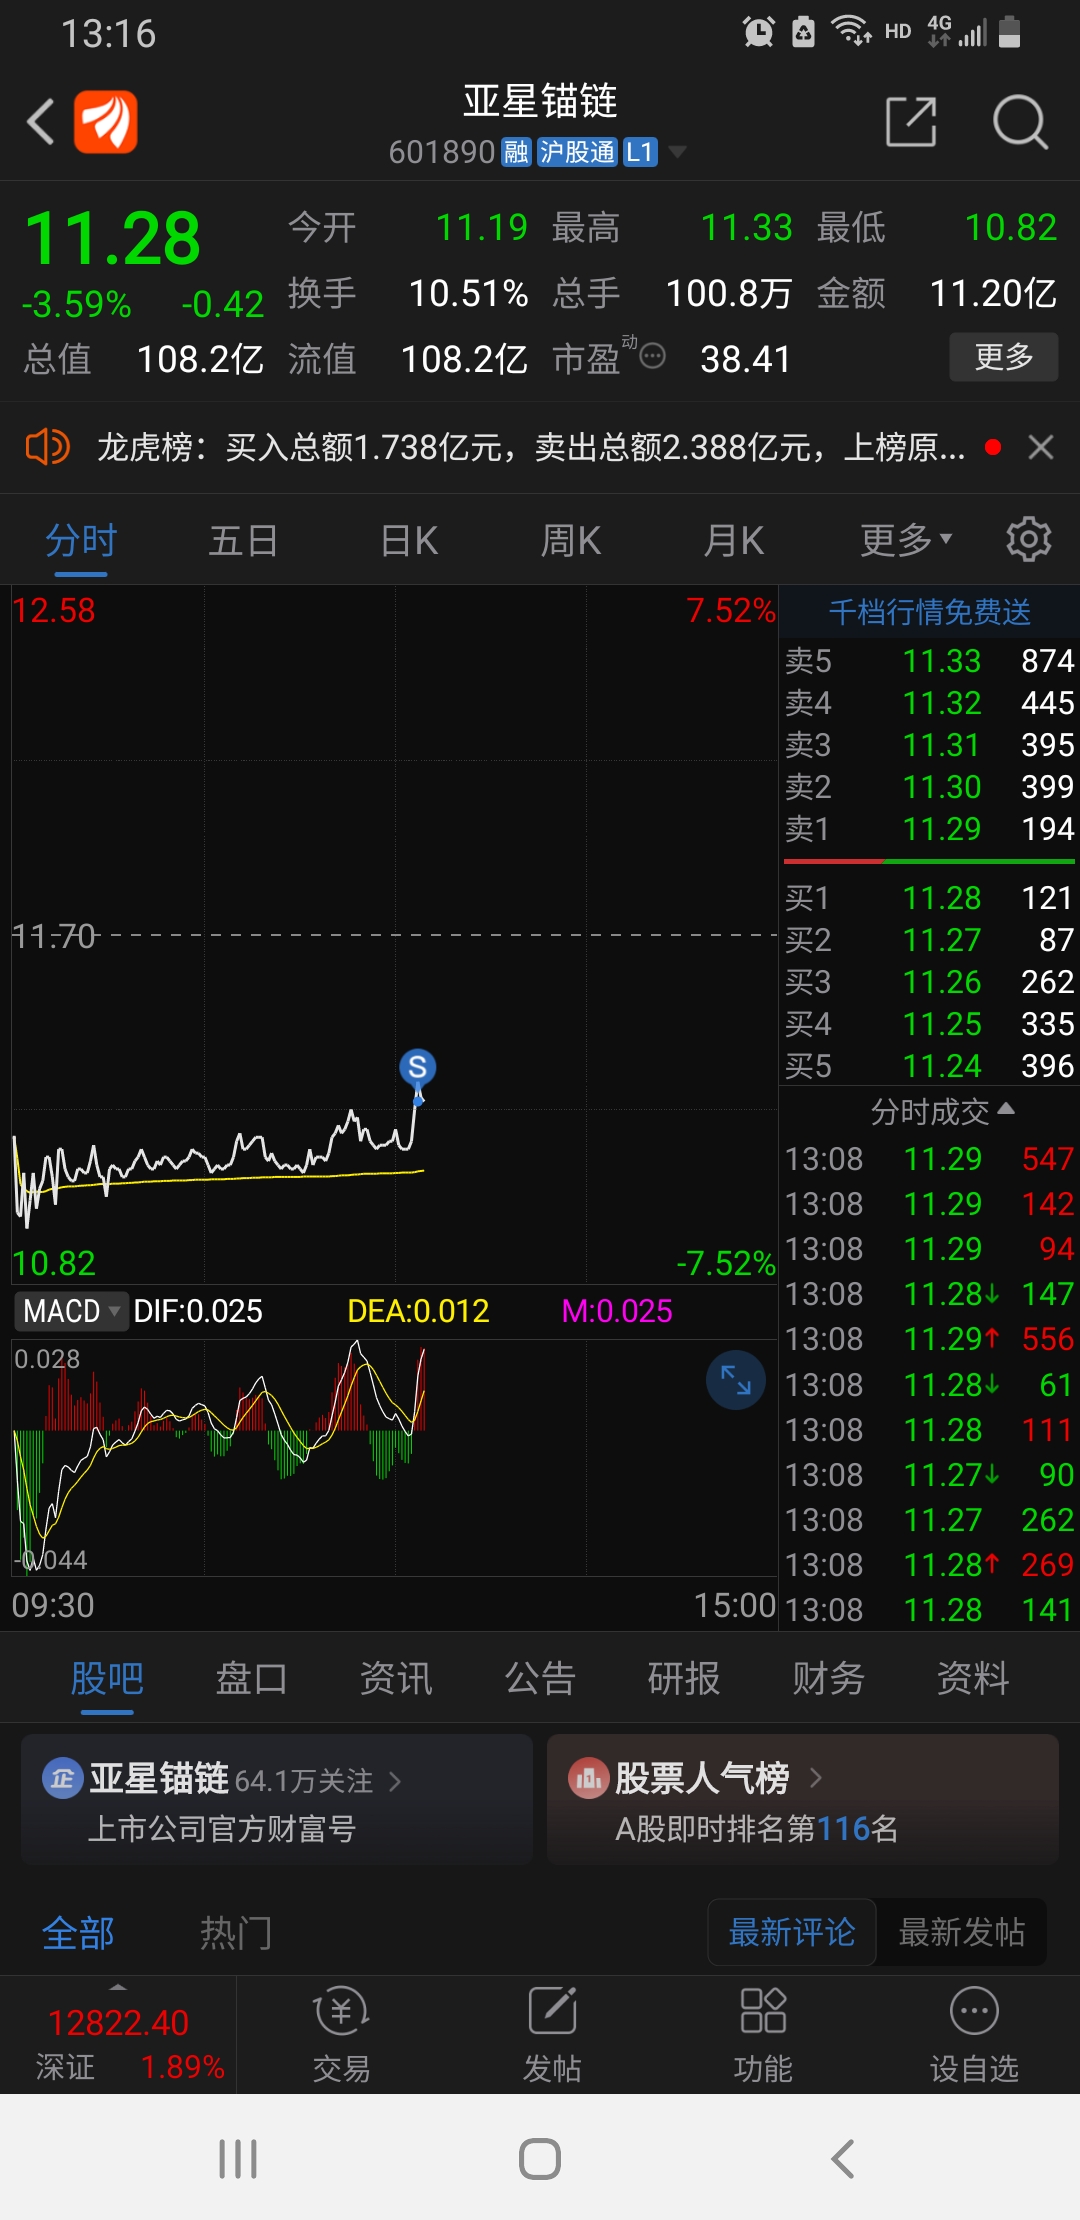Image resolution: width=1080 pixels, height=2220 pixels.
Task: Tap the trade row with volume 547
Action: [929, 1159]
